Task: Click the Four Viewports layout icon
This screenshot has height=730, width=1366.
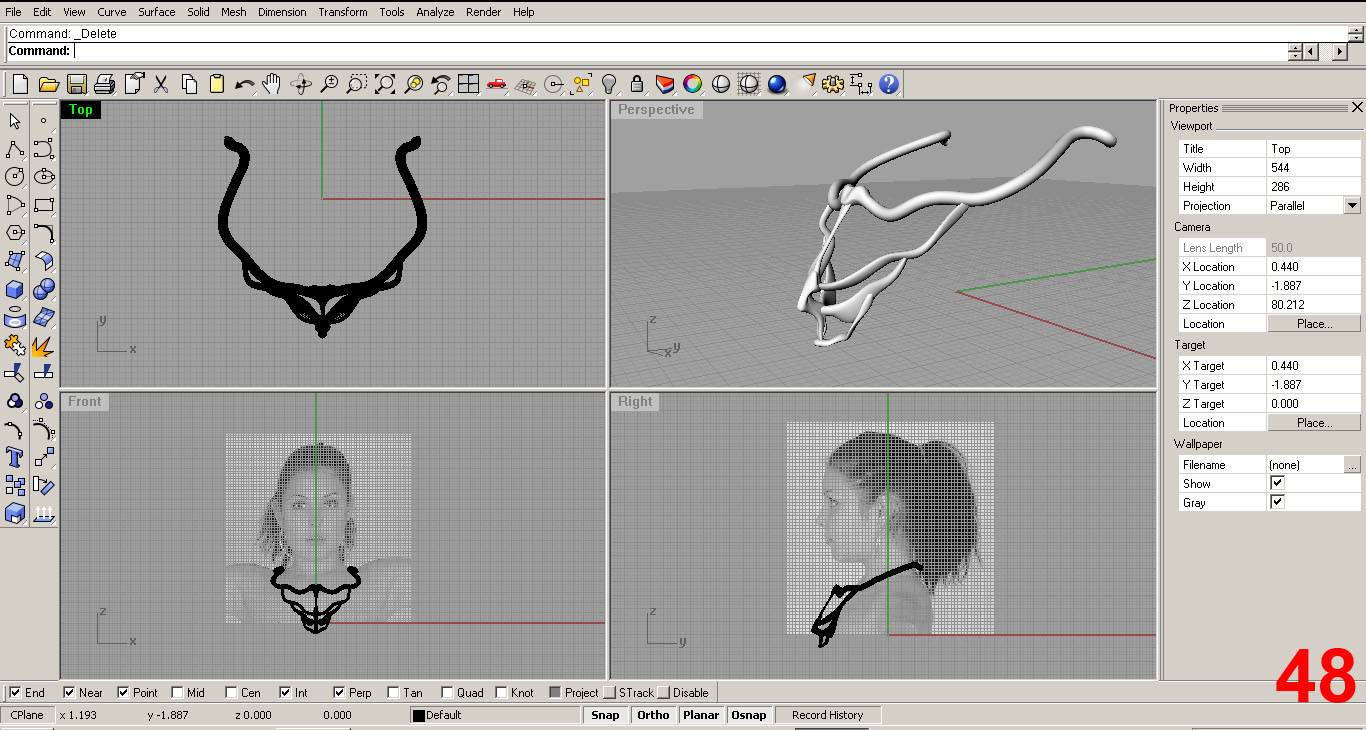Action: click(x=468, y=85)
